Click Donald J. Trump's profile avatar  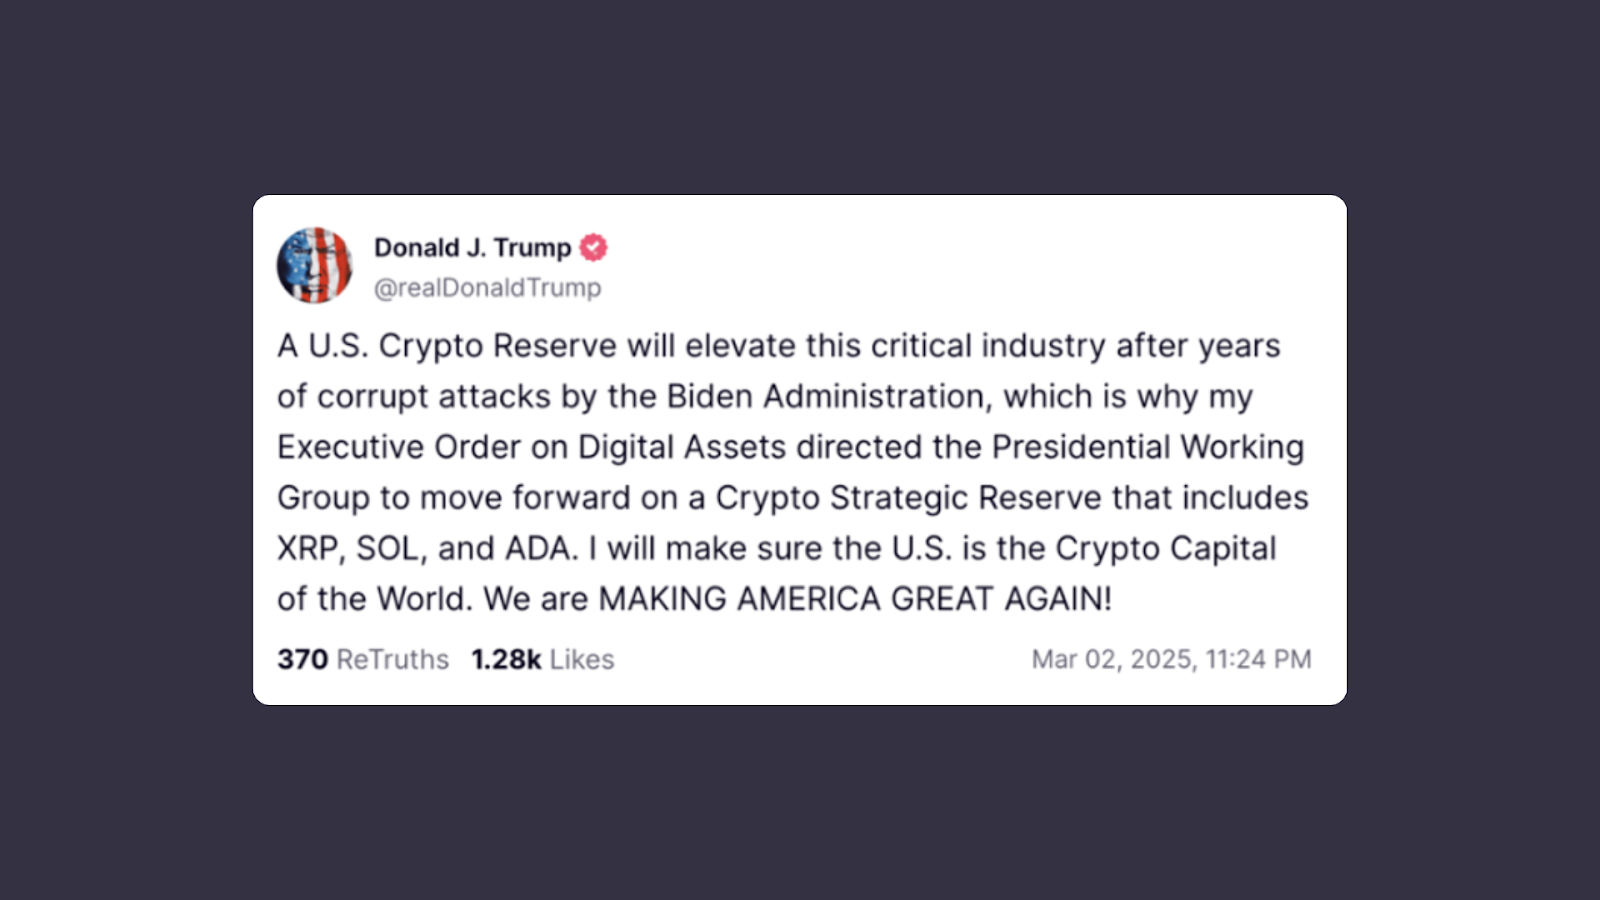click(x=314, y=265)
